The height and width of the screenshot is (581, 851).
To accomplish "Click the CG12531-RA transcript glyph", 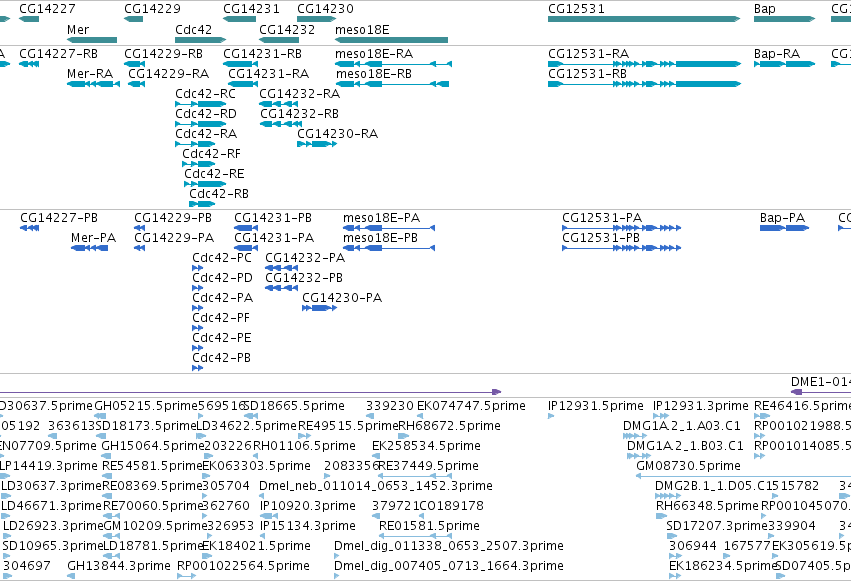I will tap(644, 64).
